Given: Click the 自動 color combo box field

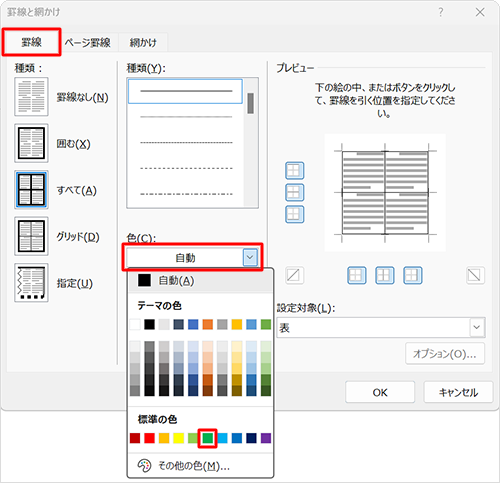Looking at the screenshot, I should (x=184, y=257).
